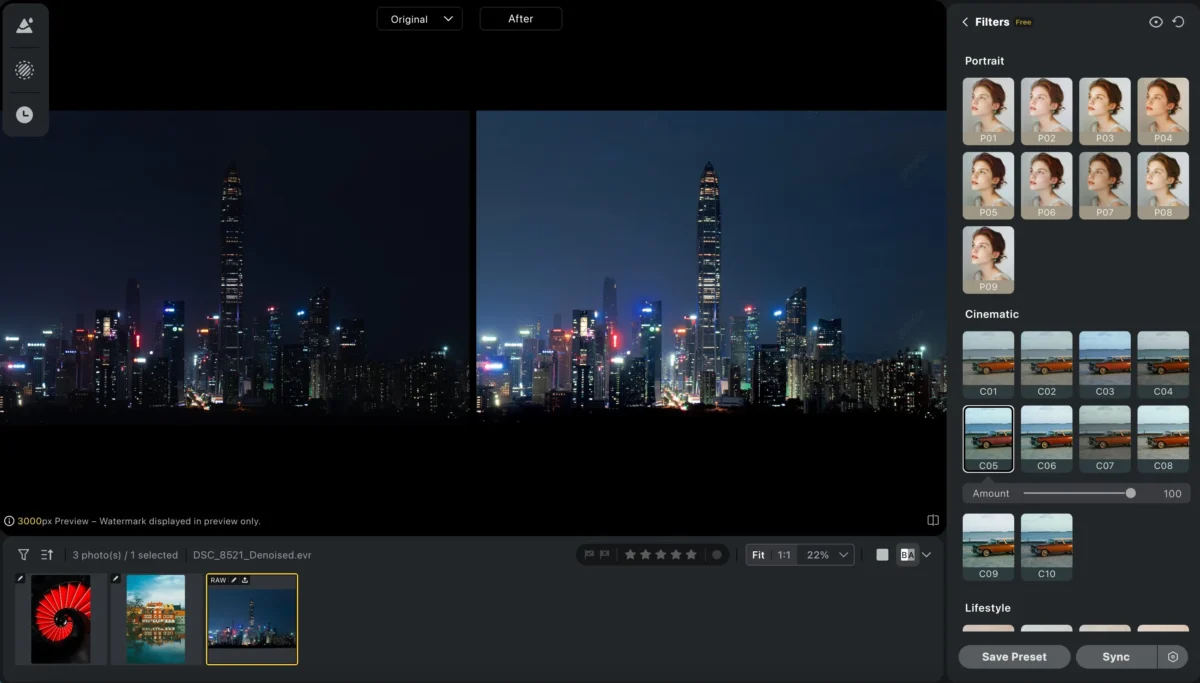Click the sort order icon
Image resolution: width=1200 pixels, height=683 pixels.
(47, 555)
